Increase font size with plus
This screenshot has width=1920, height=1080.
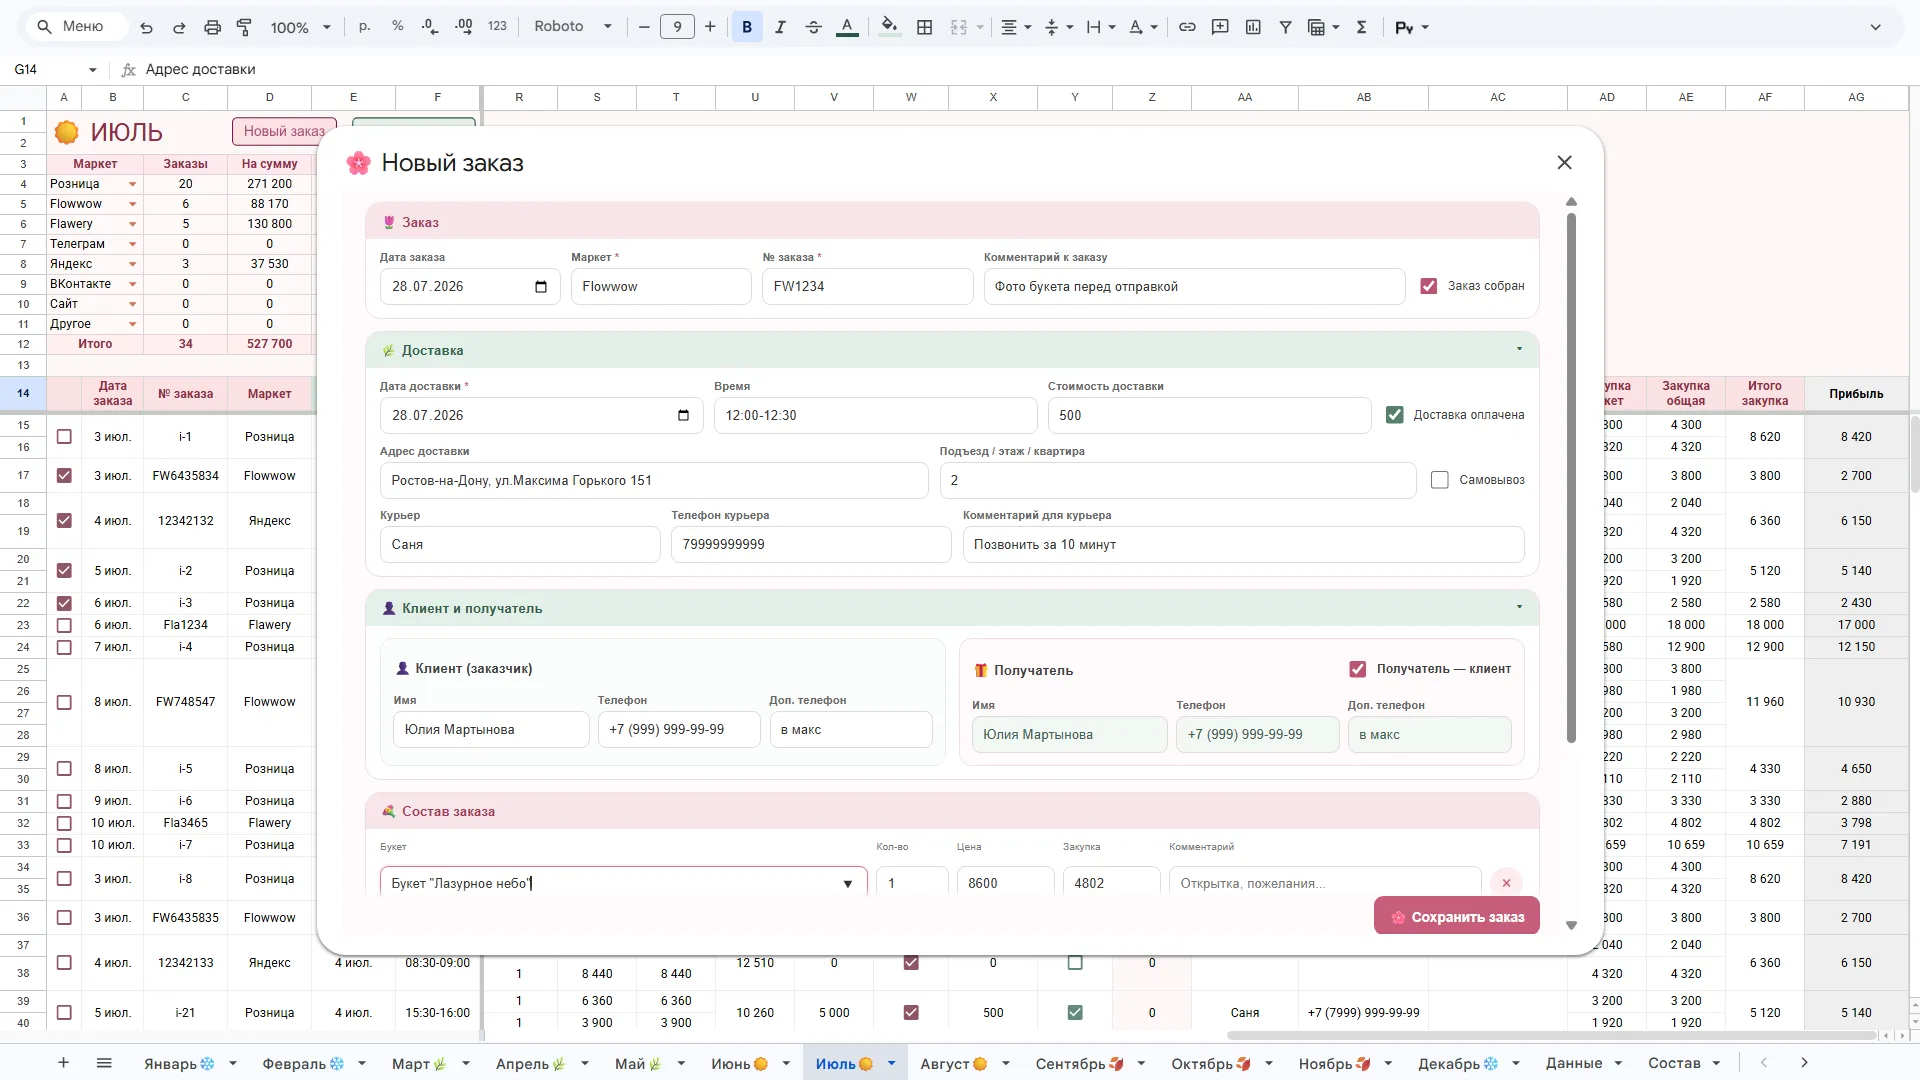coord(710,27)
